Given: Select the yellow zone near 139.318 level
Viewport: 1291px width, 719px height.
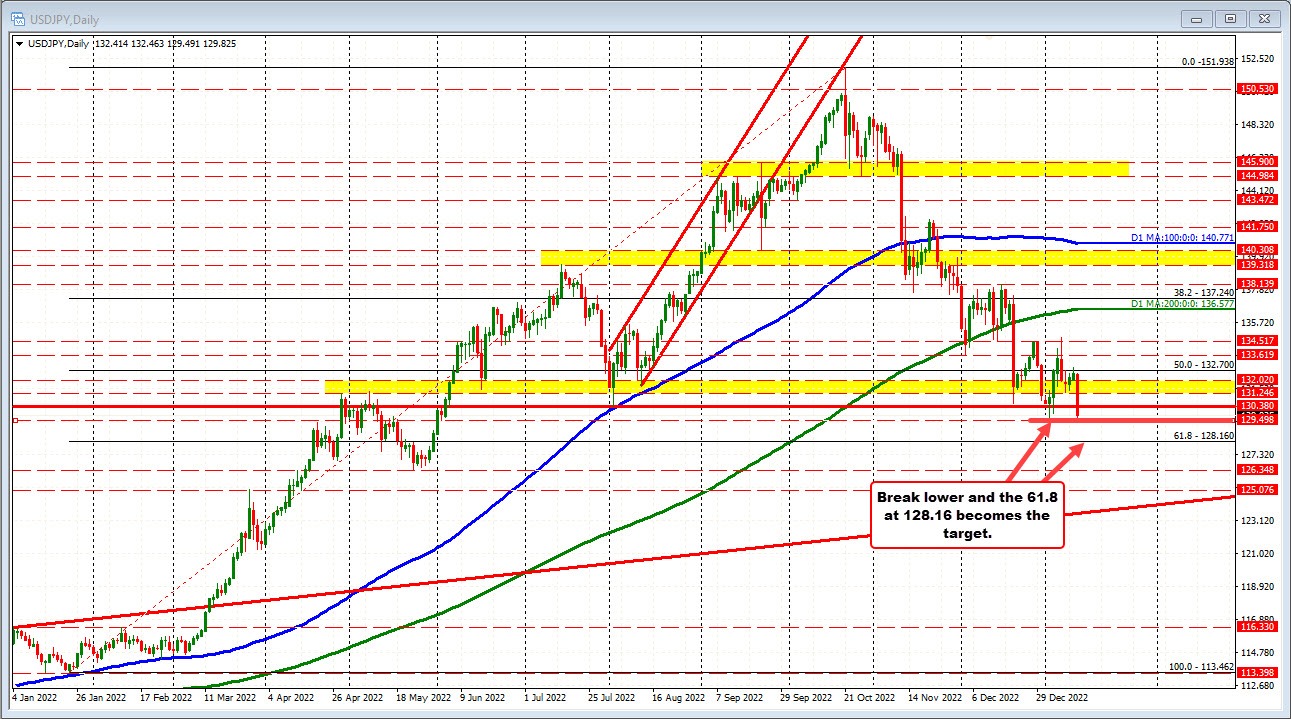Looking at the screenshot, I should pos(887,258).
